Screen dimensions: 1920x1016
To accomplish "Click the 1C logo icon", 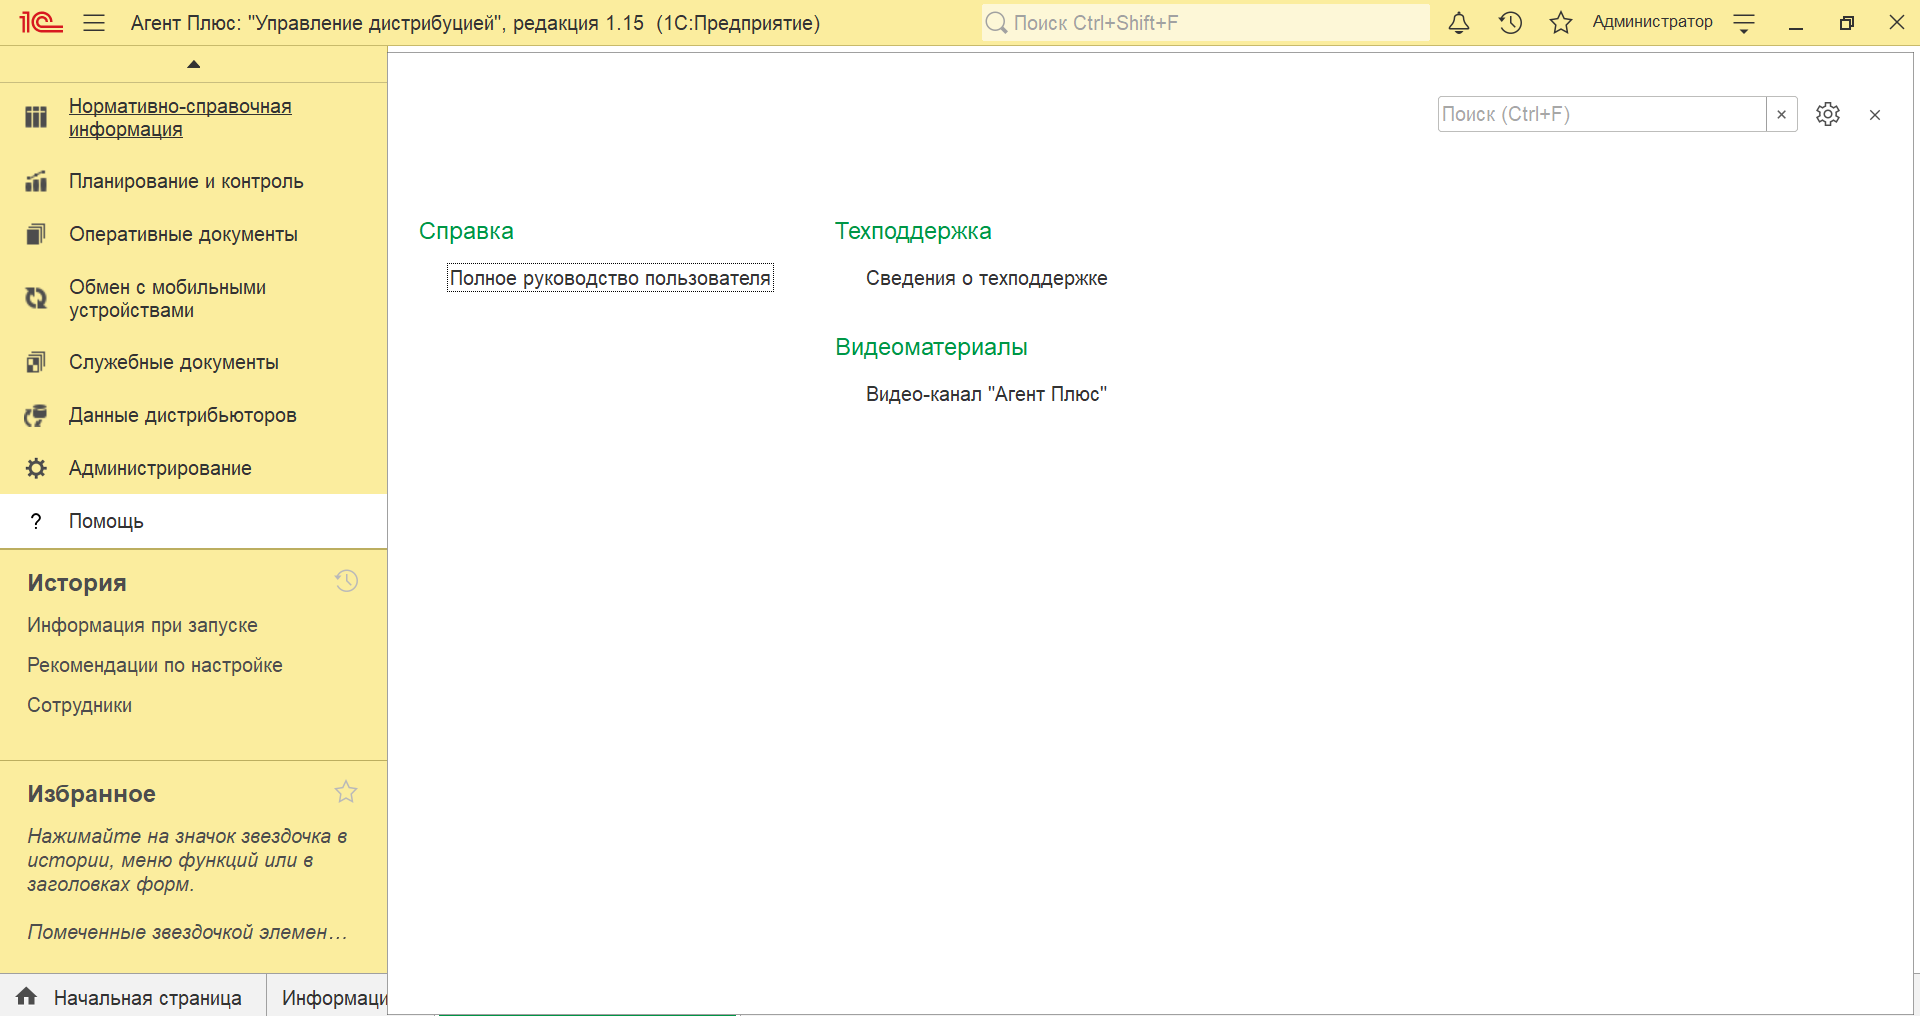I will tap(40, 23).
